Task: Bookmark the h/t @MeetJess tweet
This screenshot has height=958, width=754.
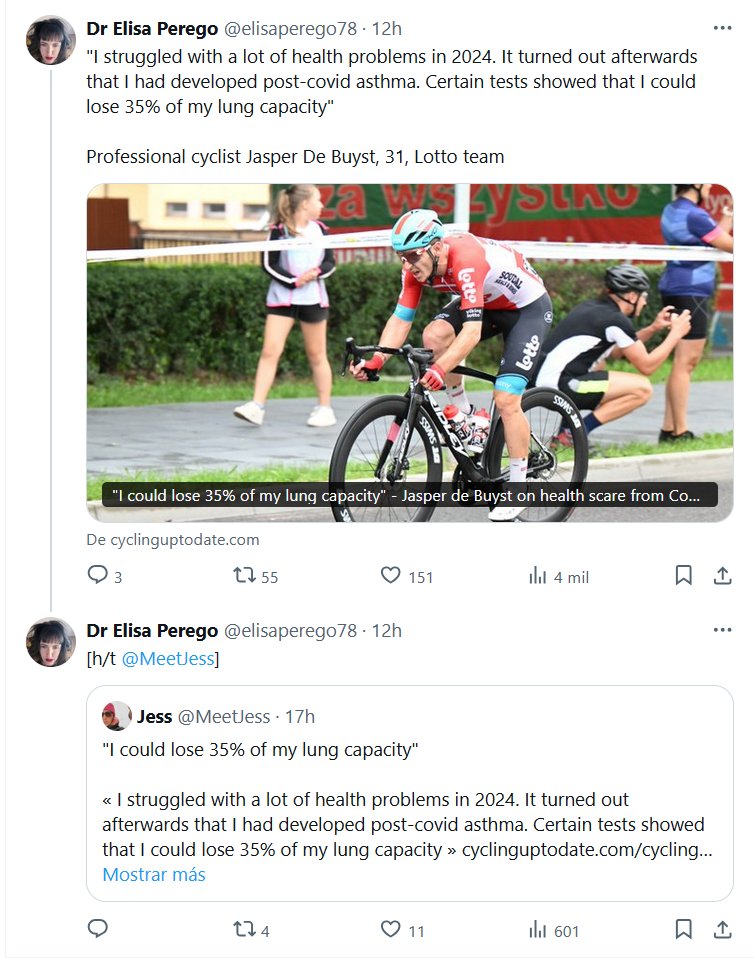Action: click(683, 929)
